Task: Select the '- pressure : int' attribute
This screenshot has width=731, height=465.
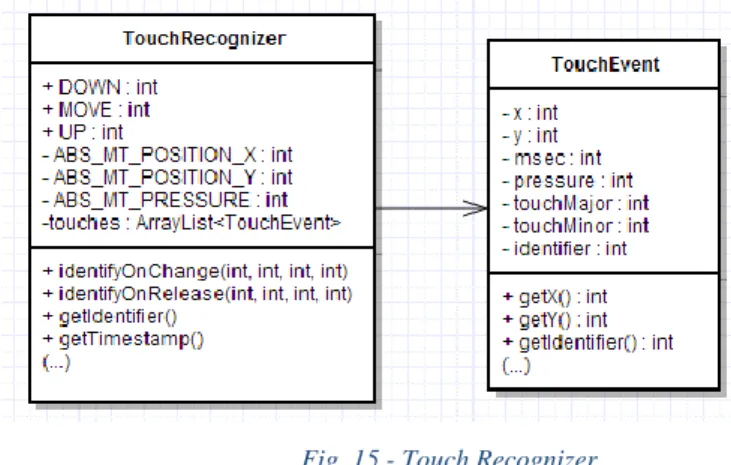Action: click(567, 180)
